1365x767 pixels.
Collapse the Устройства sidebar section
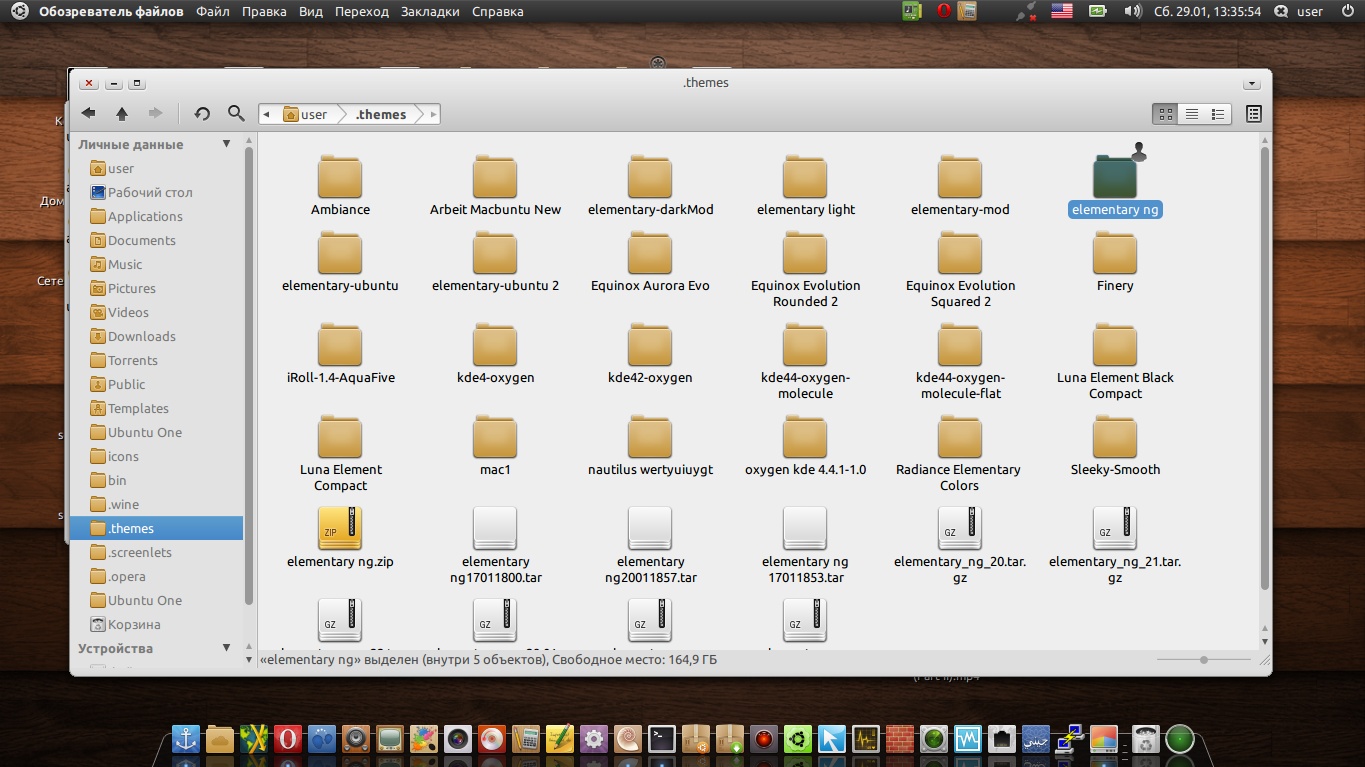pyautogui.click(x=227, y=648)
